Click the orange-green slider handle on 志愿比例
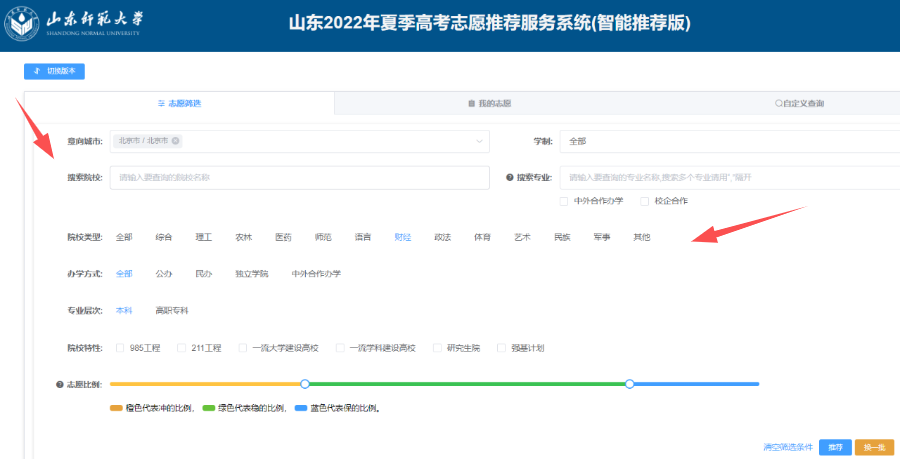 305,384
